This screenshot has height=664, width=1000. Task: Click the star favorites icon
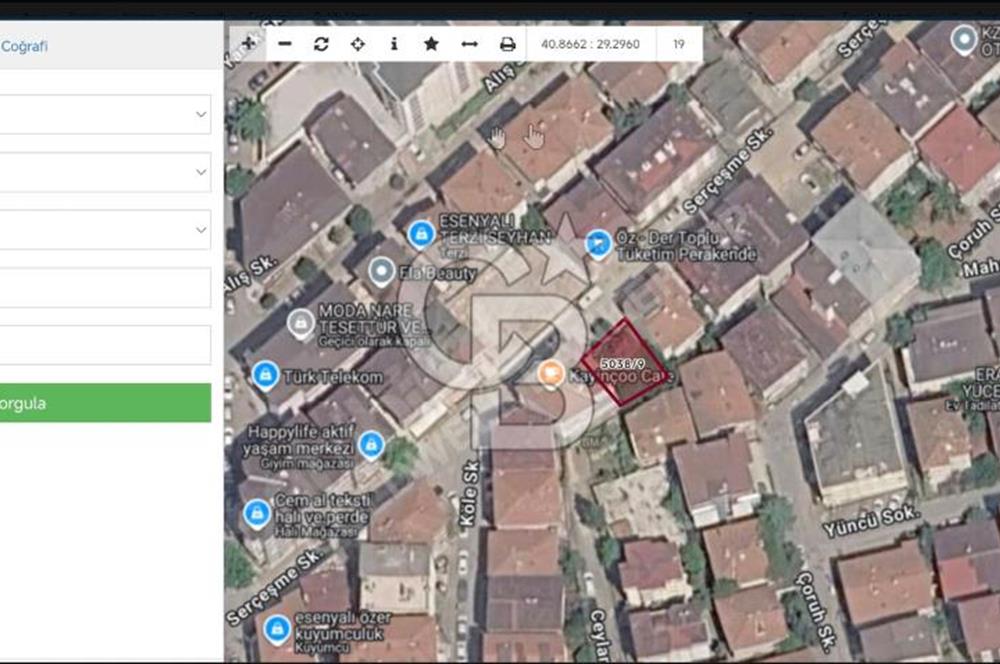[431, 43]
